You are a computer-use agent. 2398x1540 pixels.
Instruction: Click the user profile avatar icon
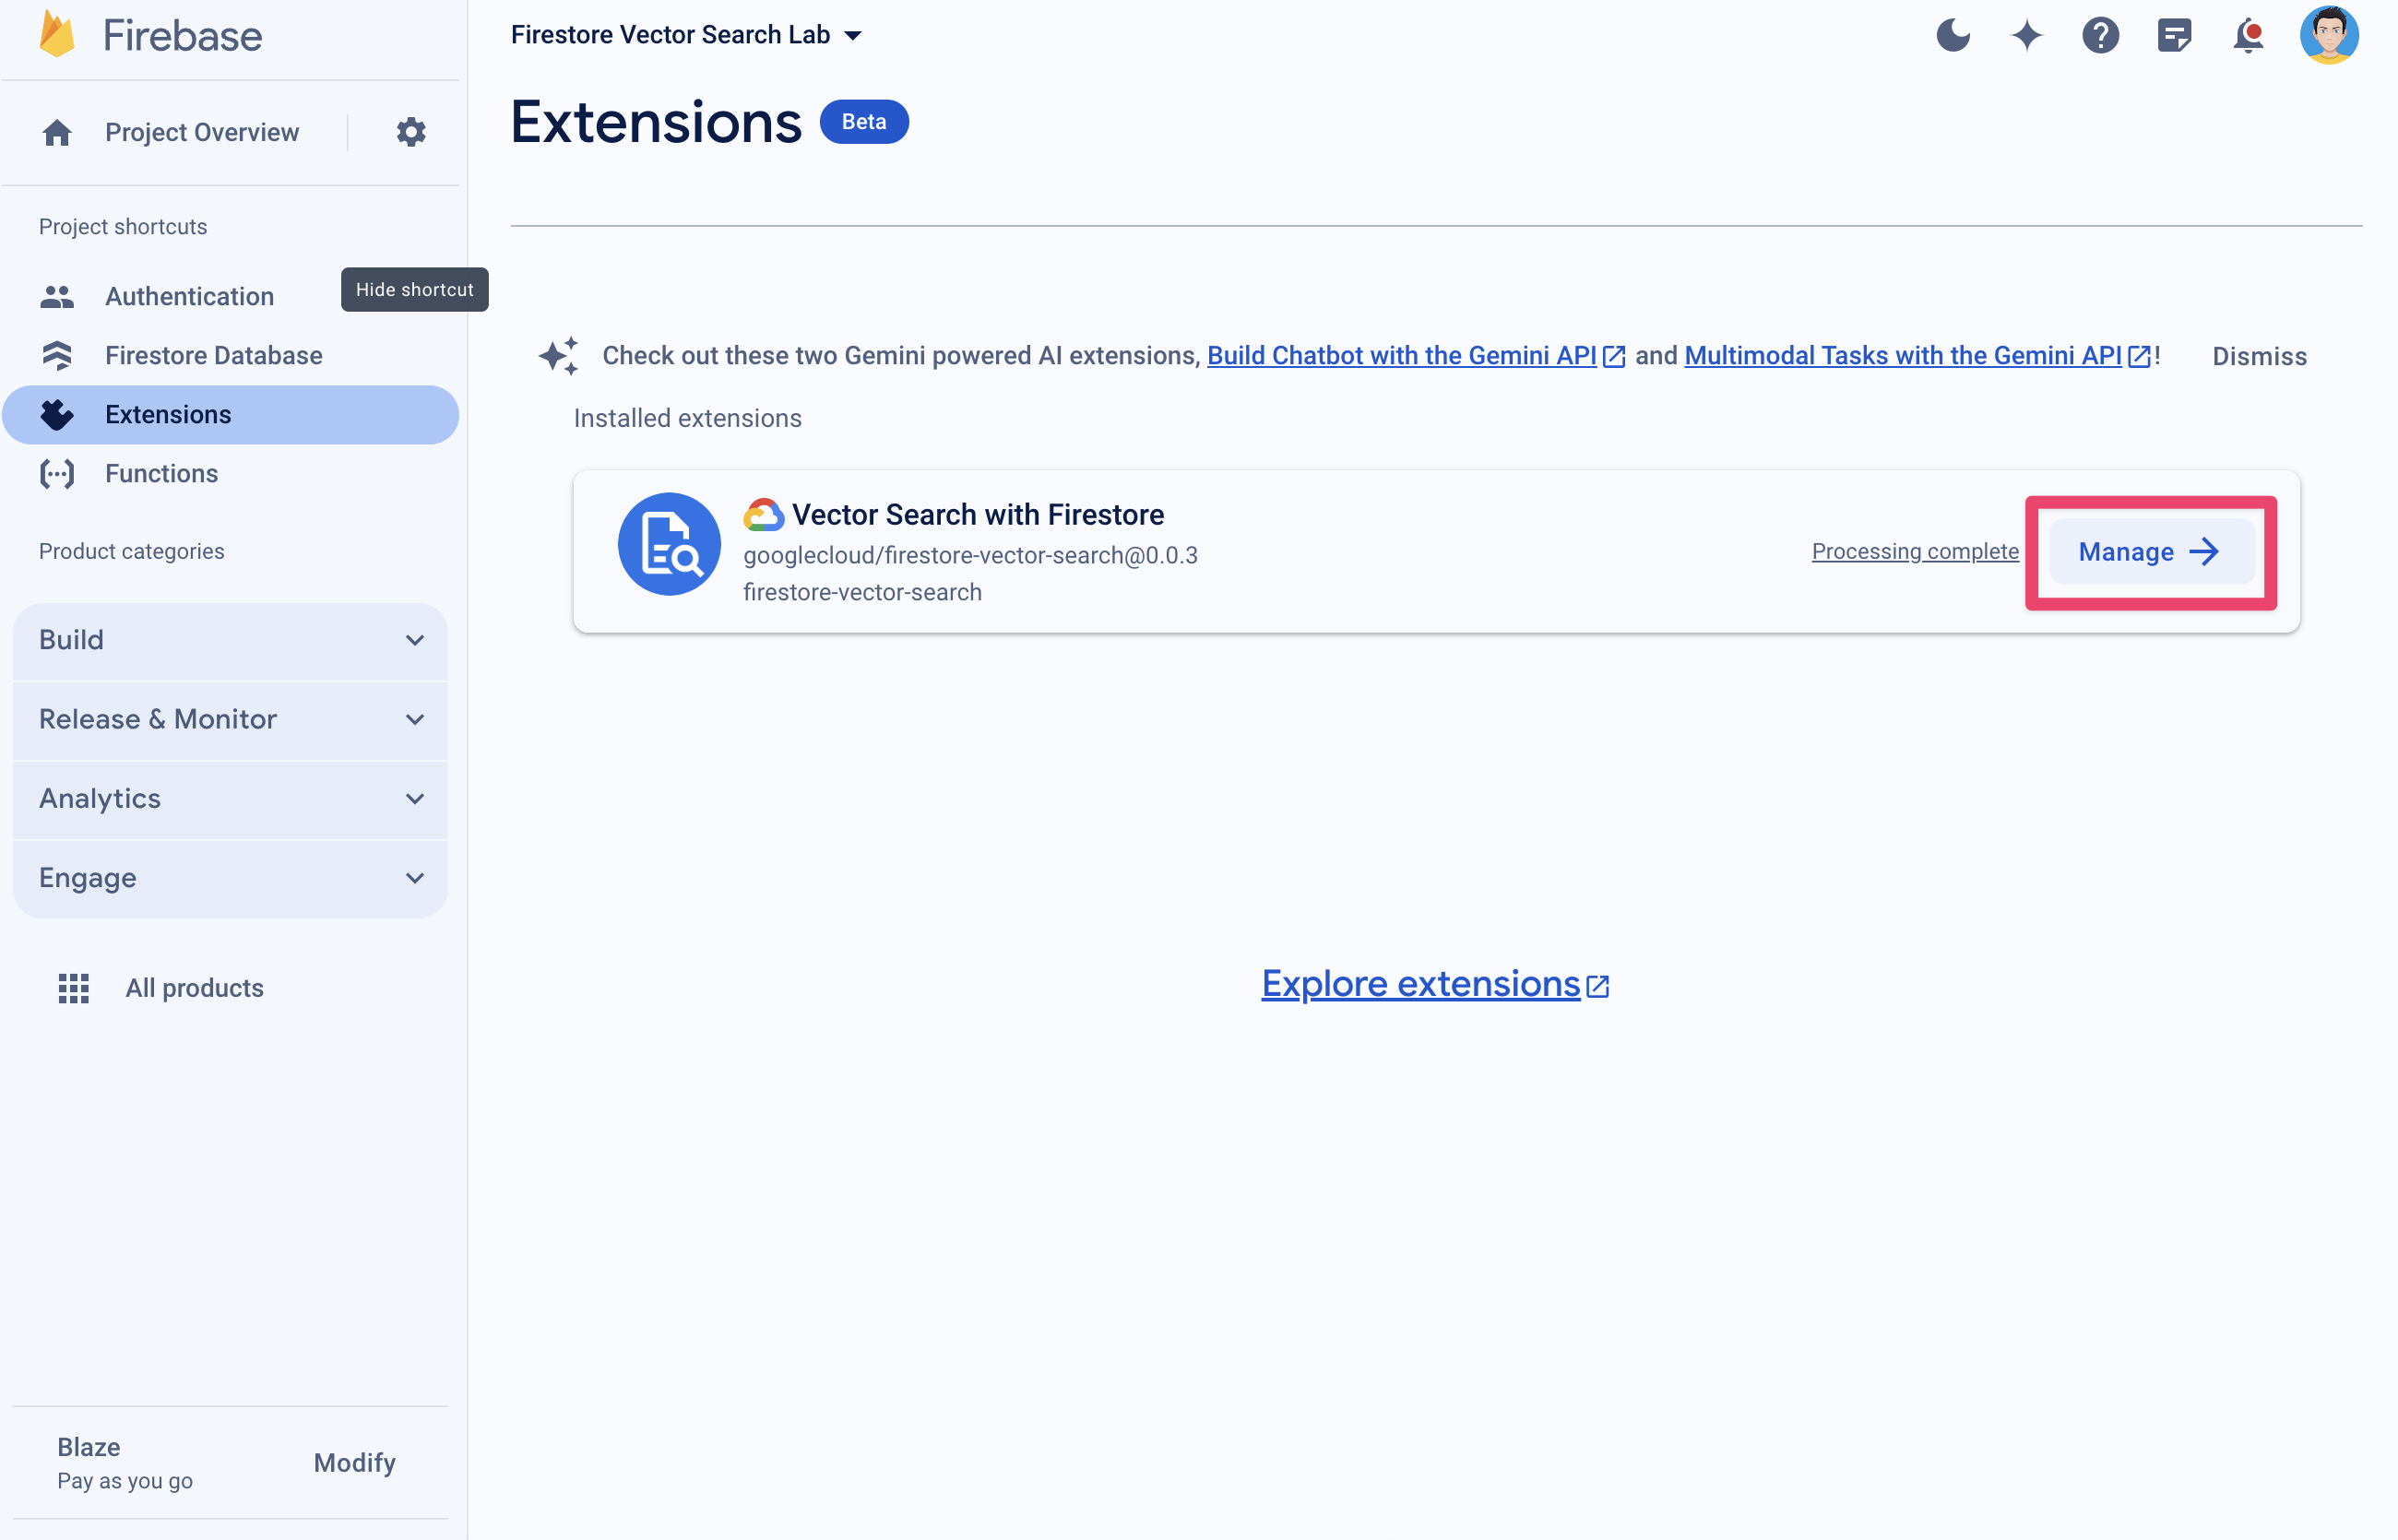pos(2332,35)
